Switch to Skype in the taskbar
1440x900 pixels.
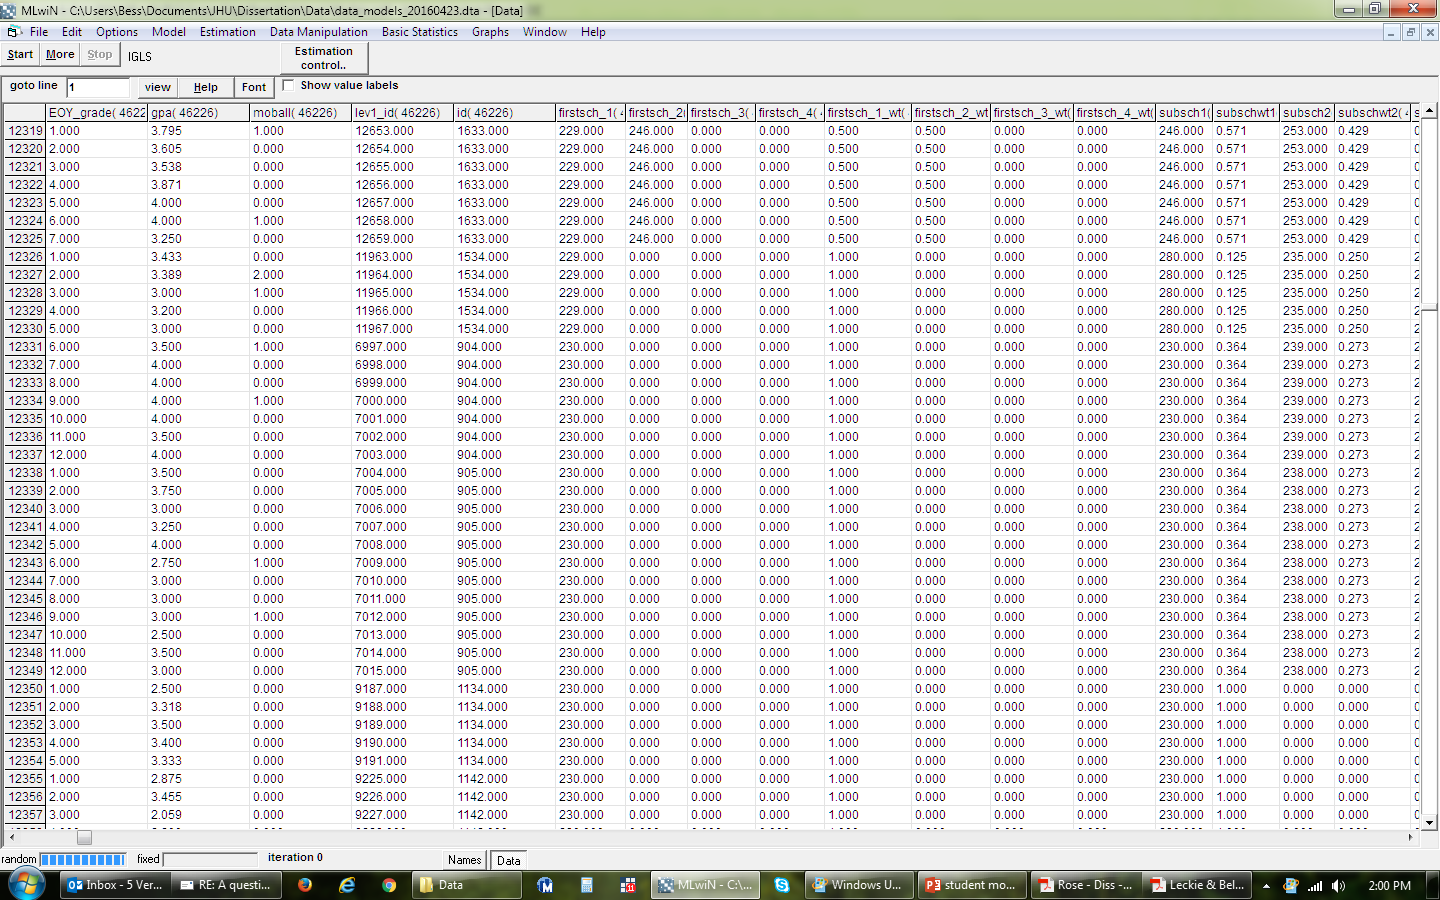click(x=782, y=885)
